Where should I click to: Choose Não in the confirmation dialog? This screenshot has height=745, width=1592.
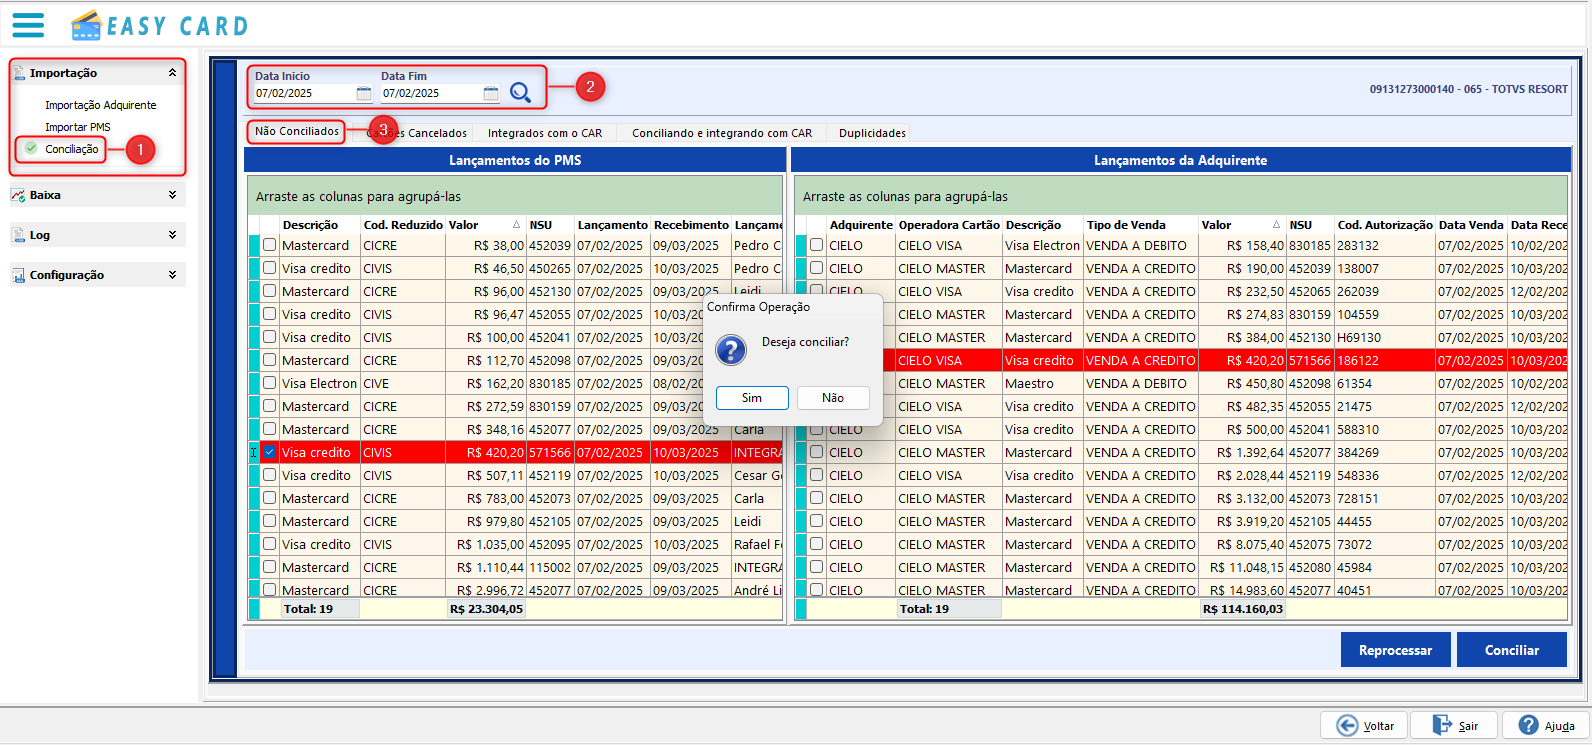833,398
